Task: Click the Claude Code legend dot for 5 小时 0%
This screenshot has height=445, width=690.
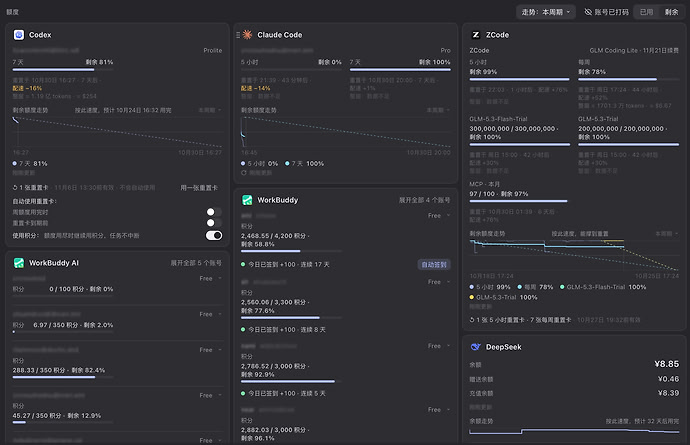Action: 243,164
